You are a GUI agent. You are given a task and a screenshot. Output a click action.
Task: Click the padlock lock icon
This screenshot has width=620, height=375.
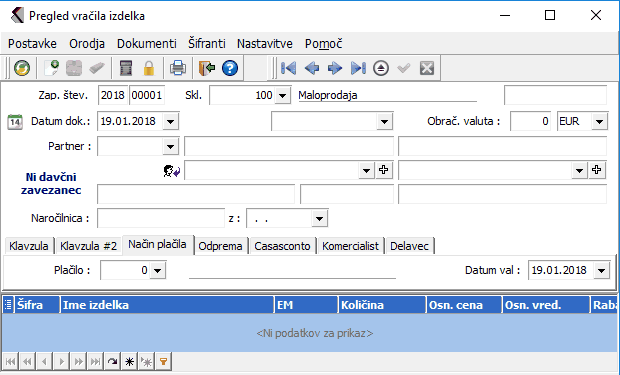click(x=149, y=68)
